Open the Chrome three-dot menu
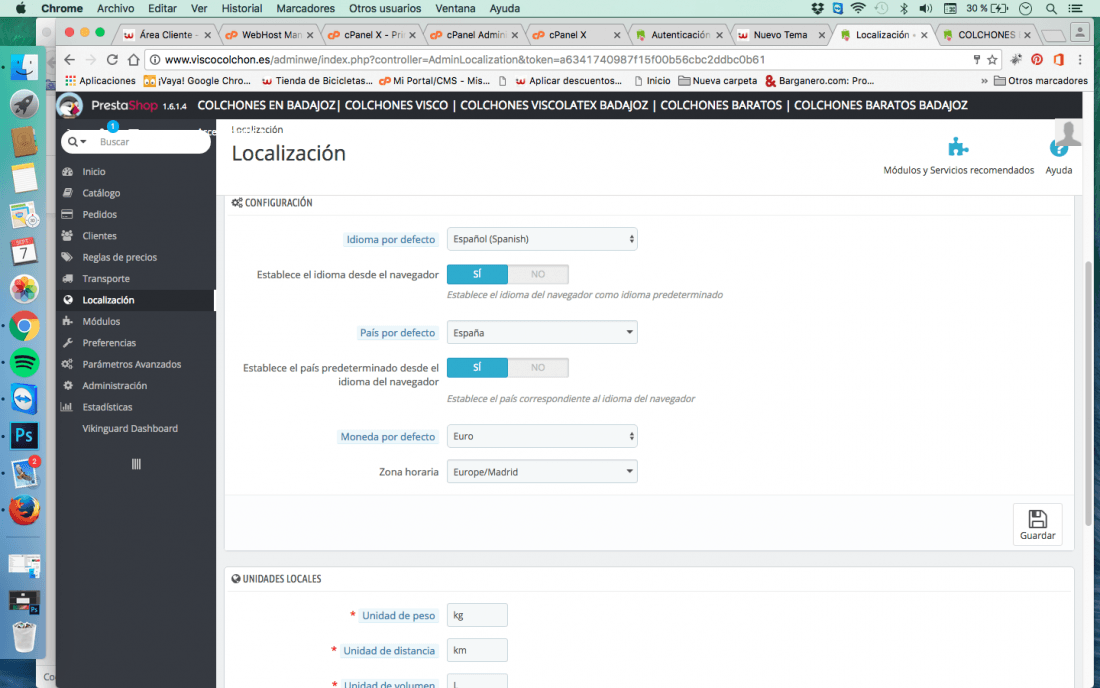The height and width of the screenshot is (688, 1100). (1080, 60)
